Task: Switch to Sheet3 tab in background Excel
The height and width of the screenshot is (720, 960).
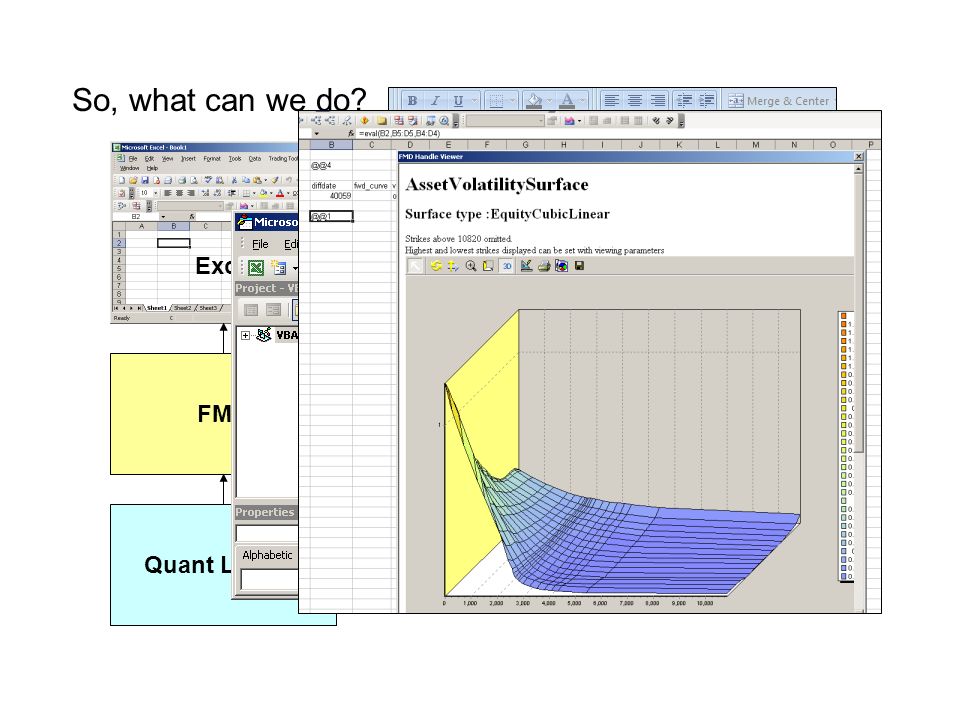Action: tap(208, 308)
